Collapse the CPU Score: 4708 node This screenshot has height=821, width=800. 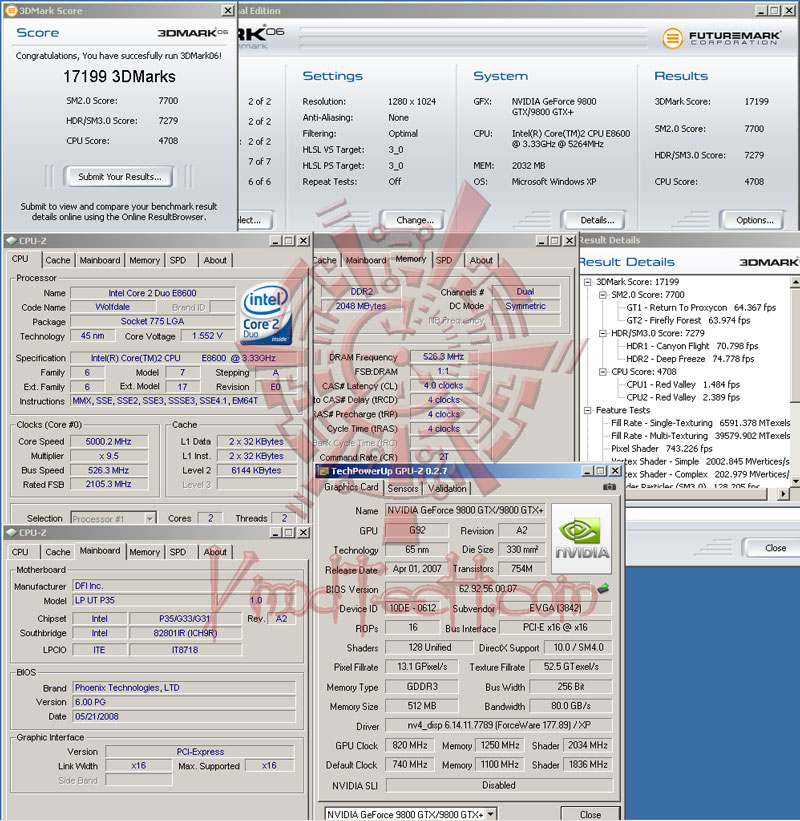(603, 372)
